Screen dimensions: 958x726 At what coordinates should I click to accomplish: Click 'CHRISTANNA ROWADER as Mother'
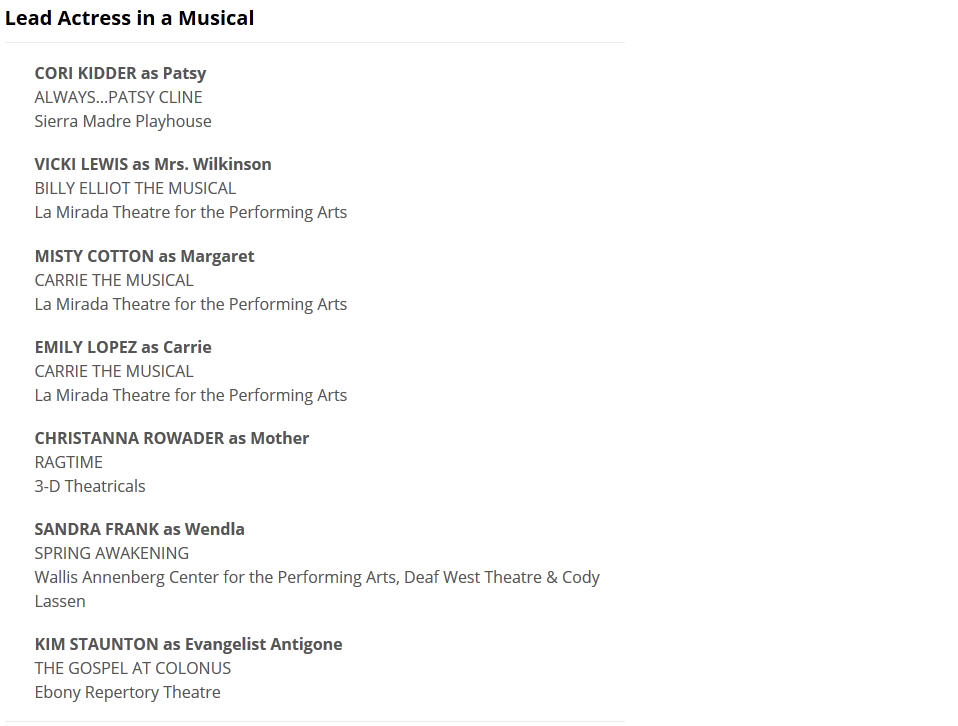172,438
